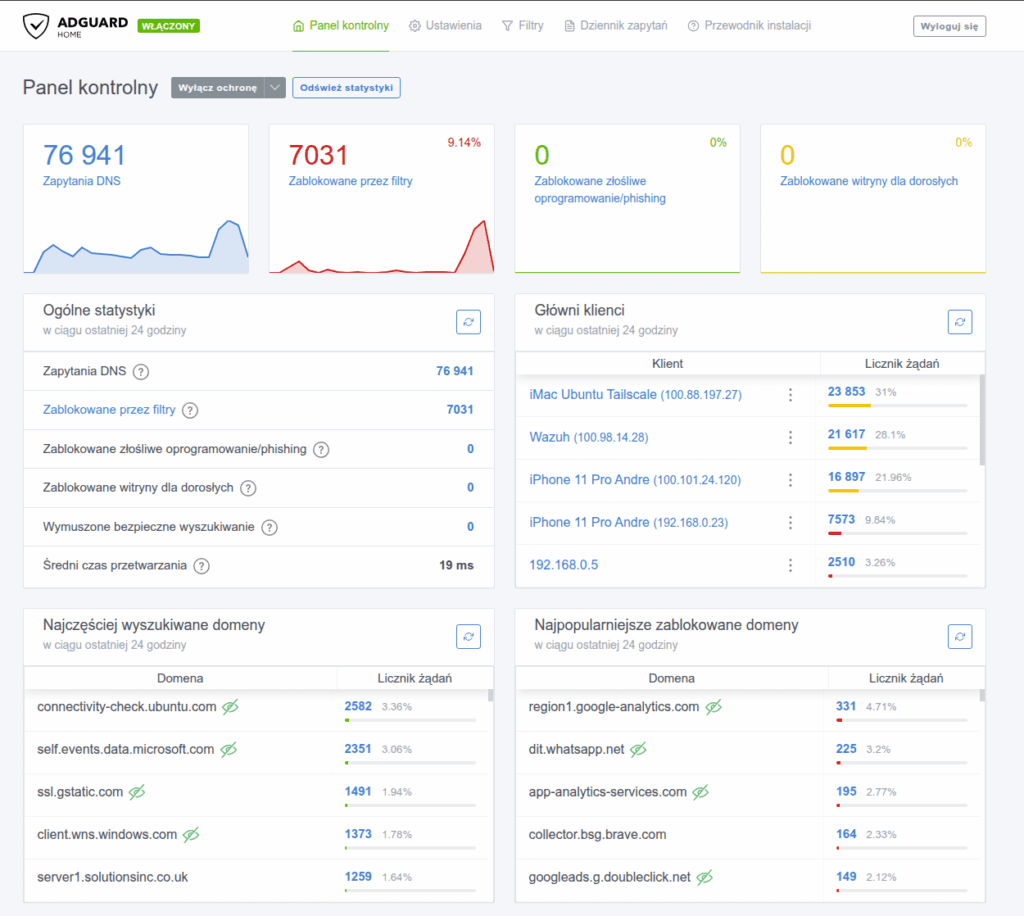
Task: Refresh the Ogólne statystyki panel
Action: [468, 322]
